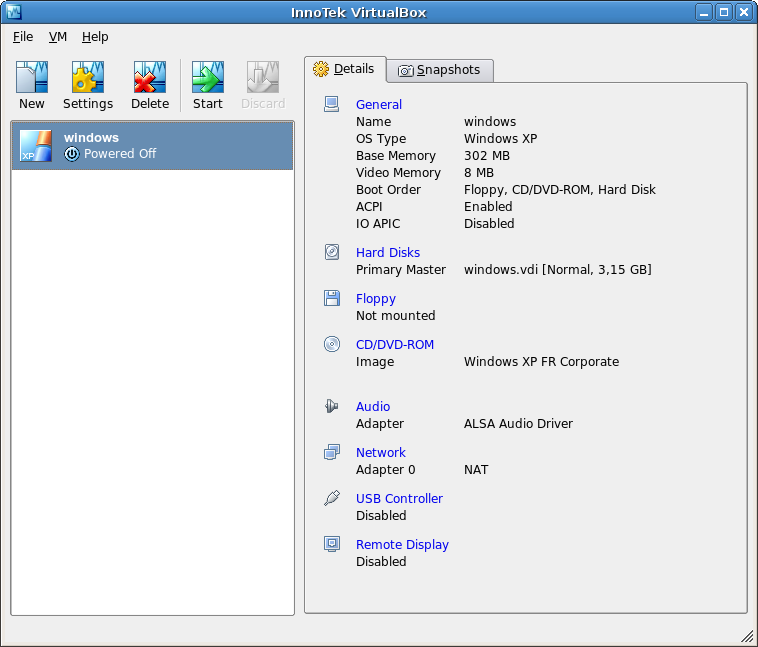Click the General section computer icon
Screen dimensions: 758x647
(332, 104)
